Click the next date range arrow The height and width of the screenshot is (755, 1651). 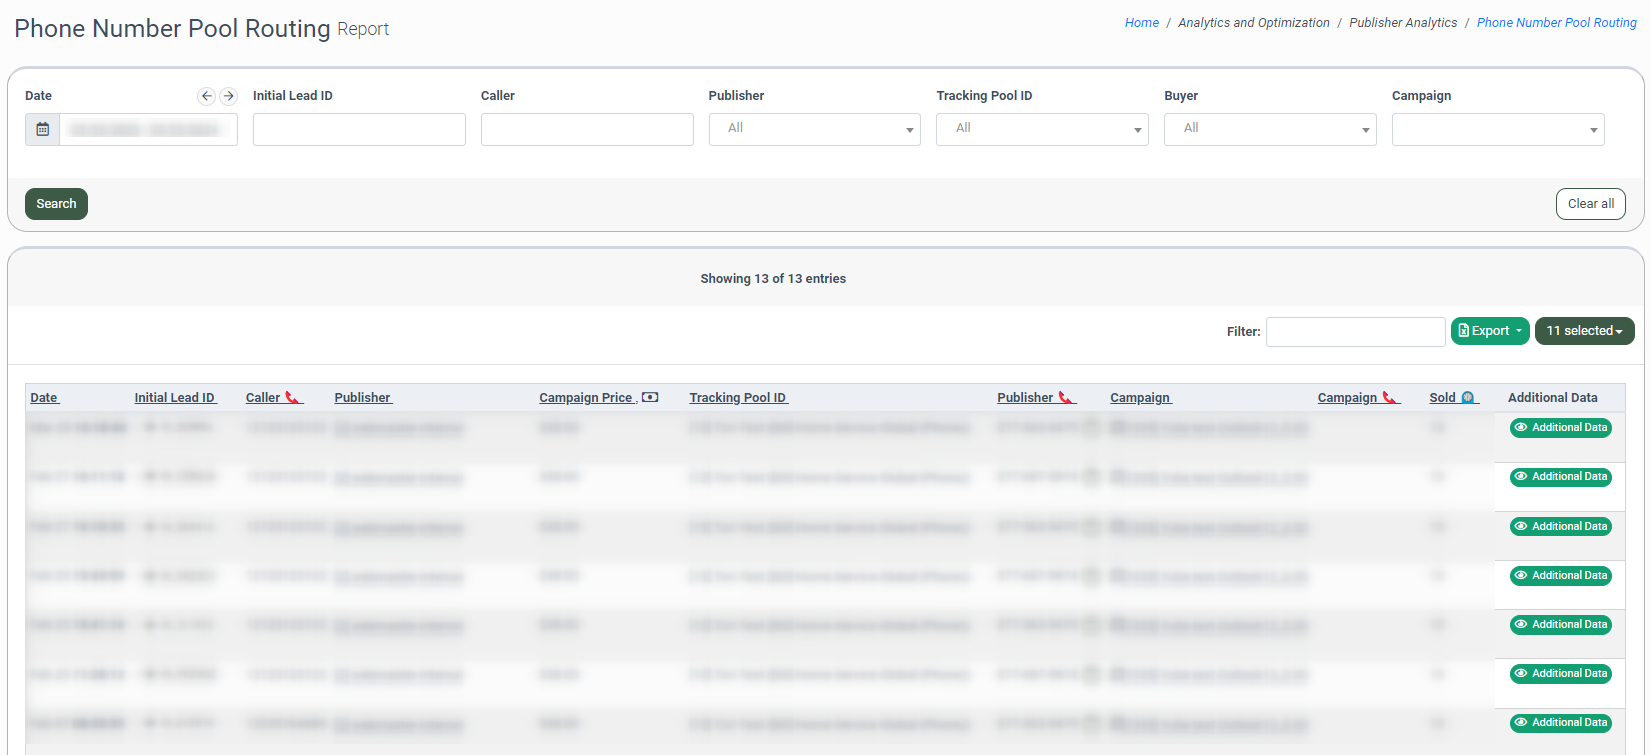click(x=229, y=96)
